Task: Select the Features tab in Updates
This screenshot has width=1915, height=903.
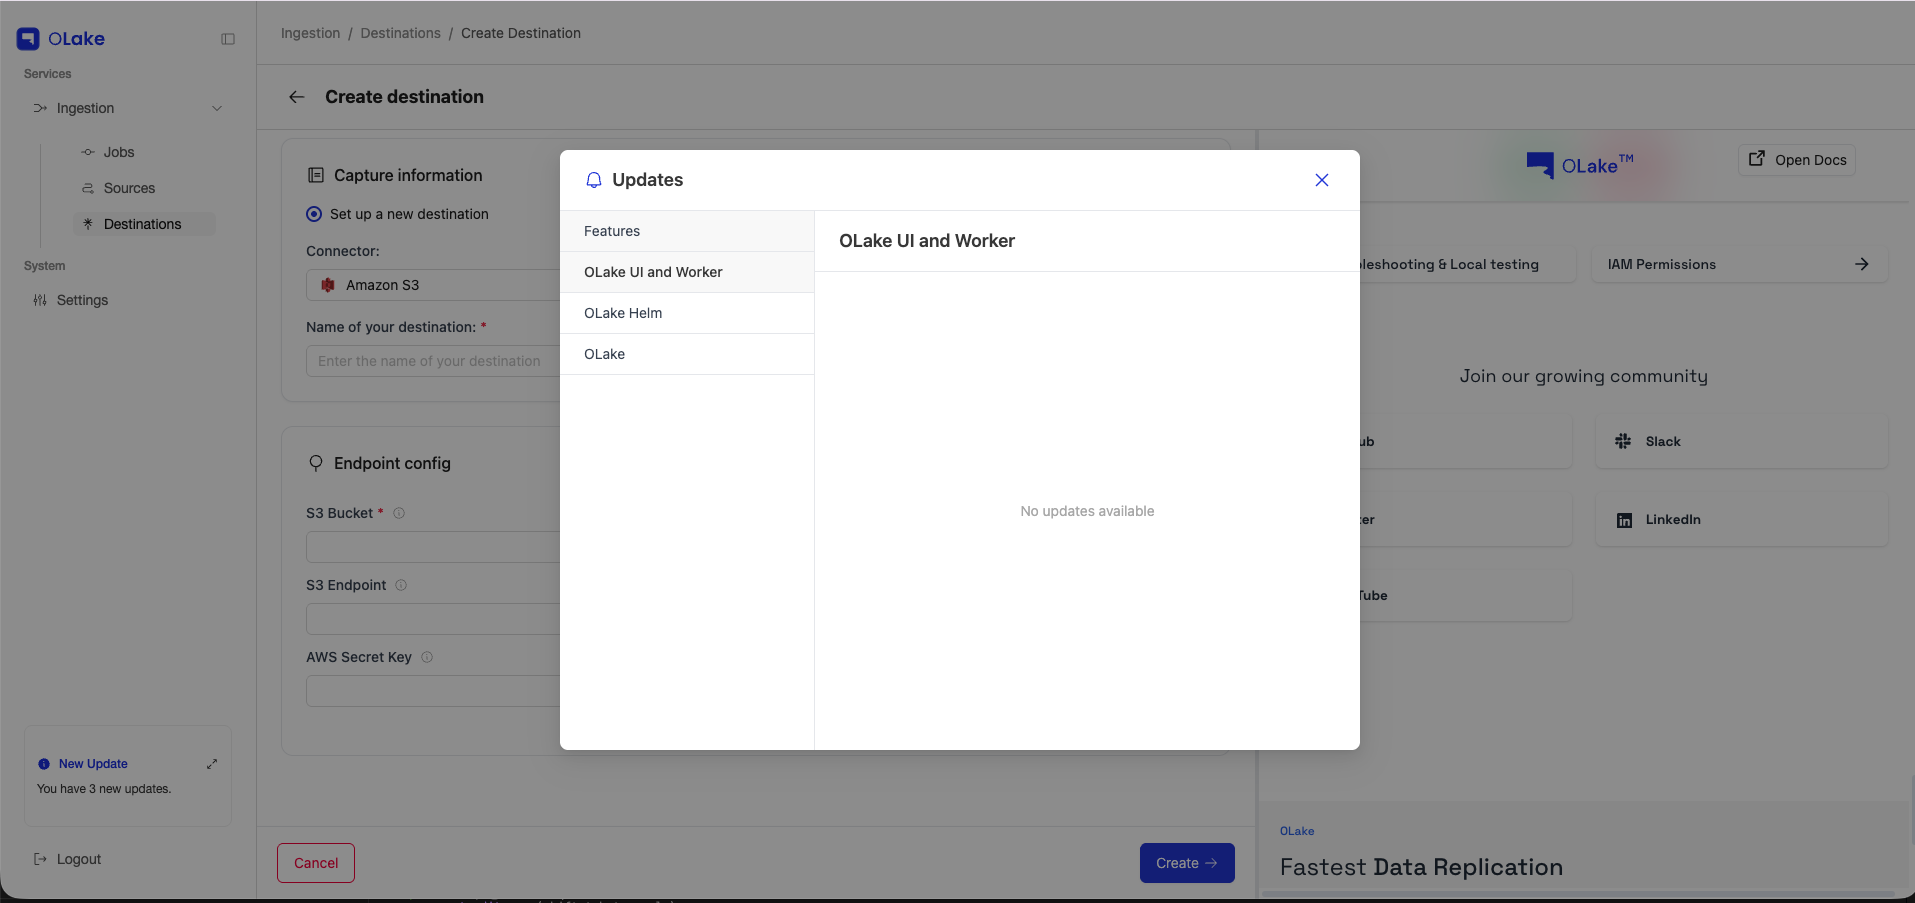Action: click(x=687, y=231)
